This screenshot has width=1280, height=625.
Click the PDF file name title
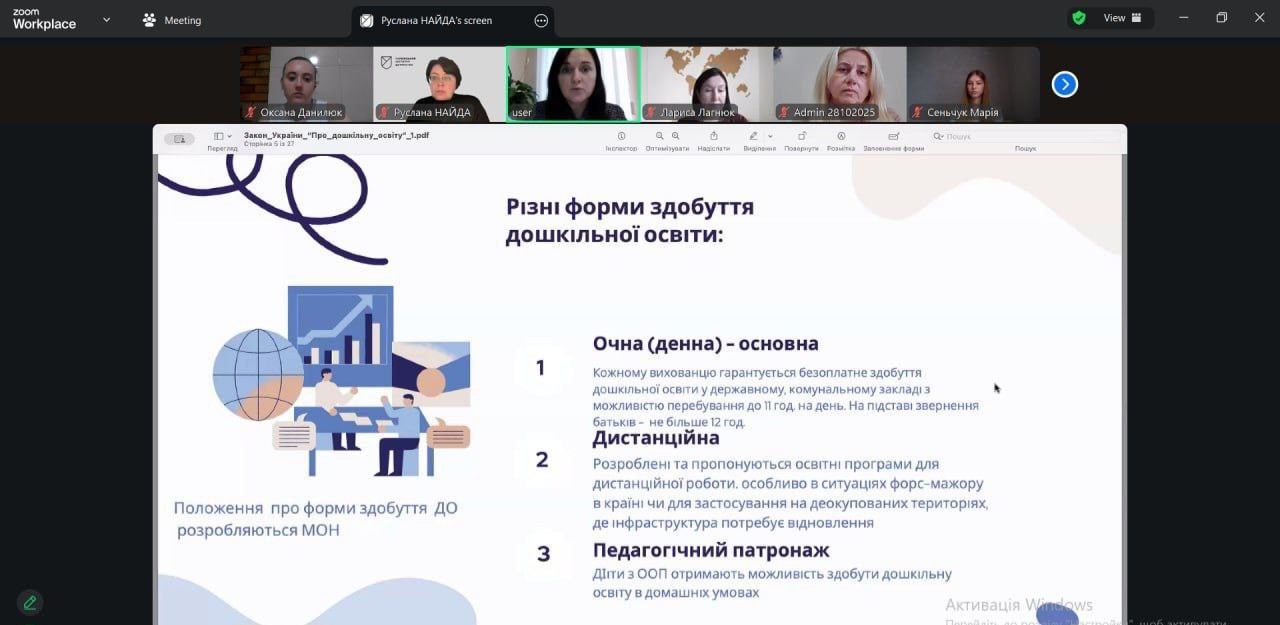pos(337,134)
